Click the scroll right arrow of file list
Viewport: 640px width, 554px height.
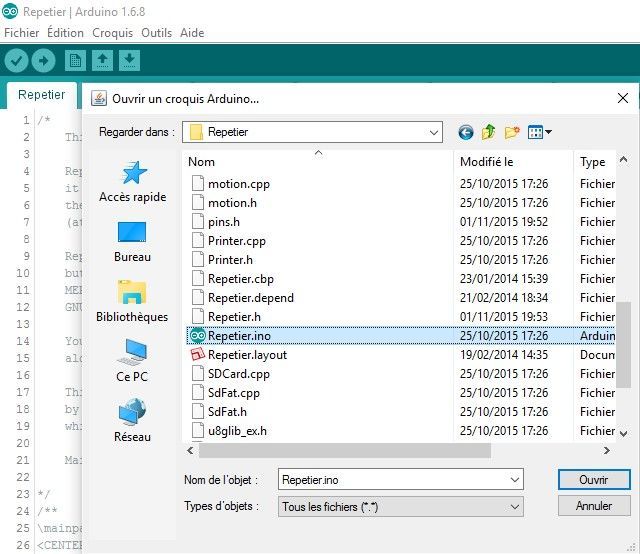click(x=607, y=450)
